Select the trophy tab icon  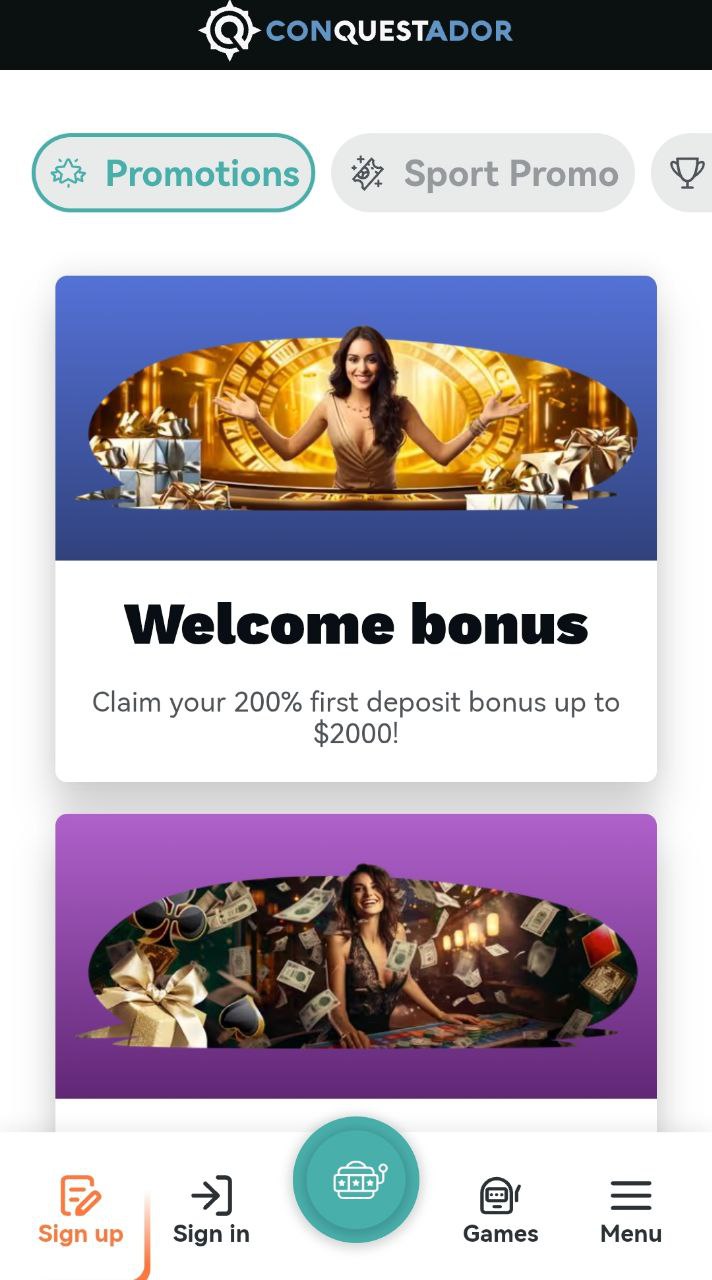(687, 173)
